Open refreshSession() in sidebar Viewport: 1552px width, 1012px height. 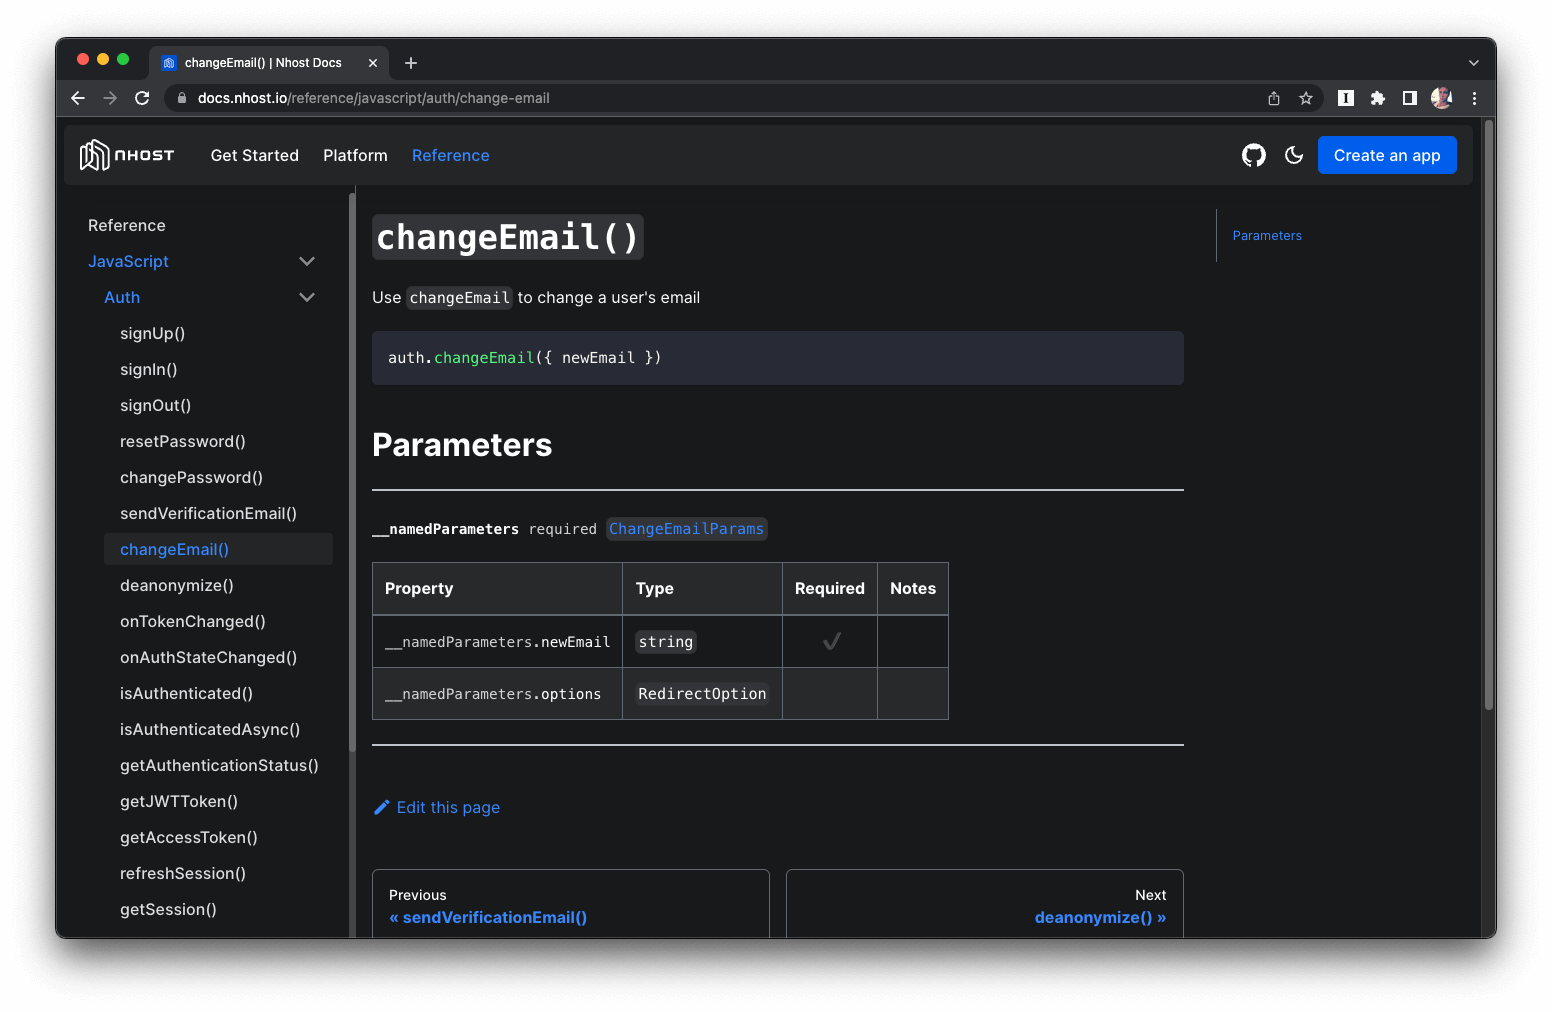click(x=183, y=873)
